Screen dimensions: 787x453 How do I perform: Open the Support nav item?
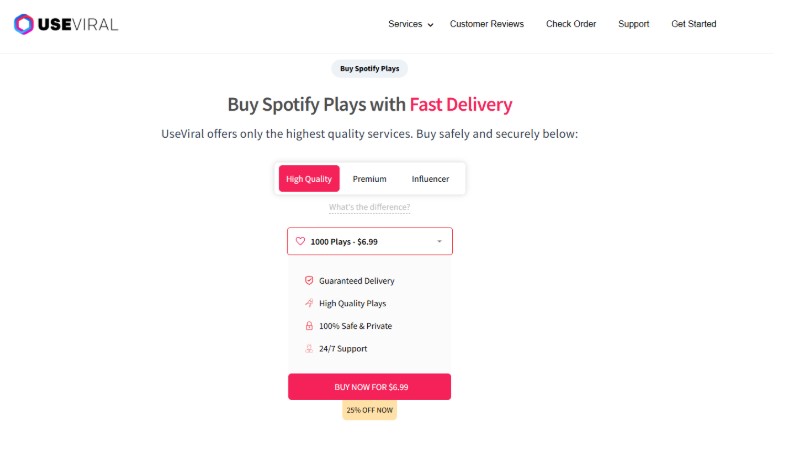(x=633, y=24)
